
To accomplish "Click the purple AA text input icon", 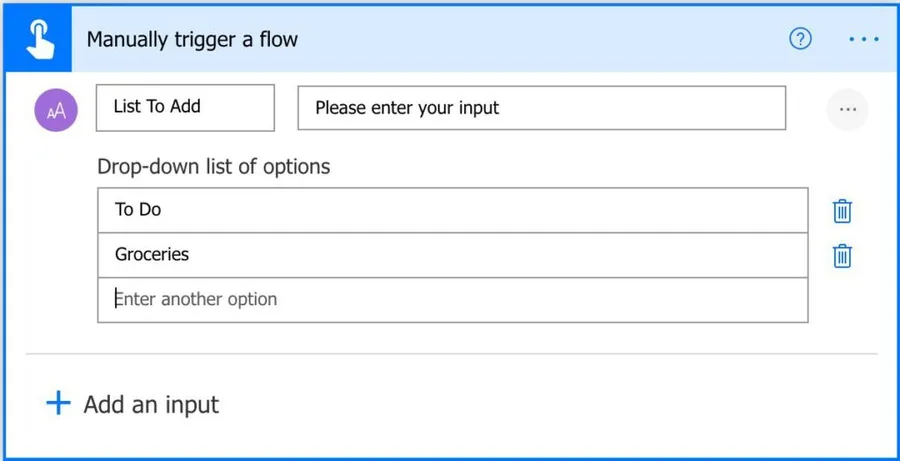I will [56, 110].
